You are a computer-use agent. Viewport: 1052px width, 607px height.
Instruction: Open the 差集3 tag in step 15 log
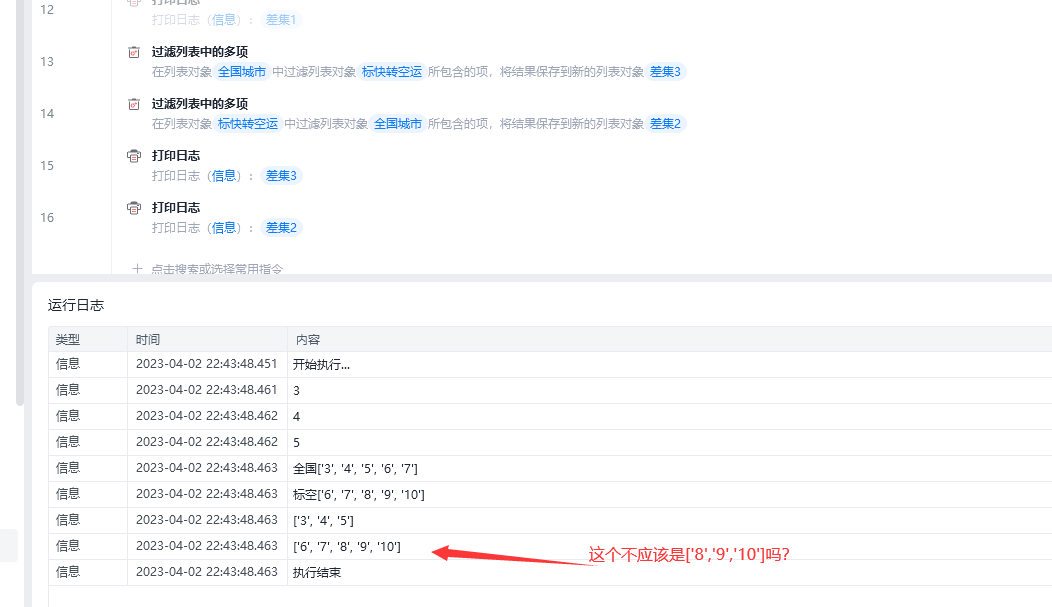click(281, 176)
